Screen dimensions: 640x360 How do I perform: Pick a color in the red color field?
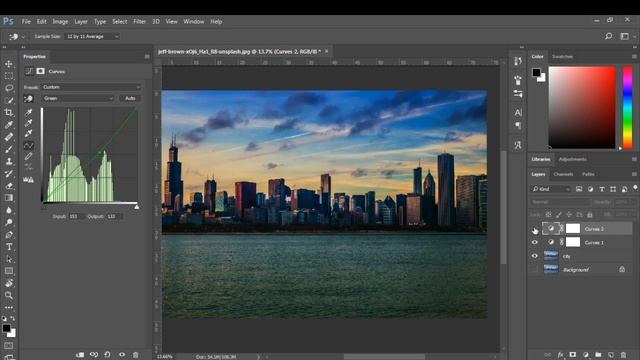pyautogui.click(x=582, y=107)
